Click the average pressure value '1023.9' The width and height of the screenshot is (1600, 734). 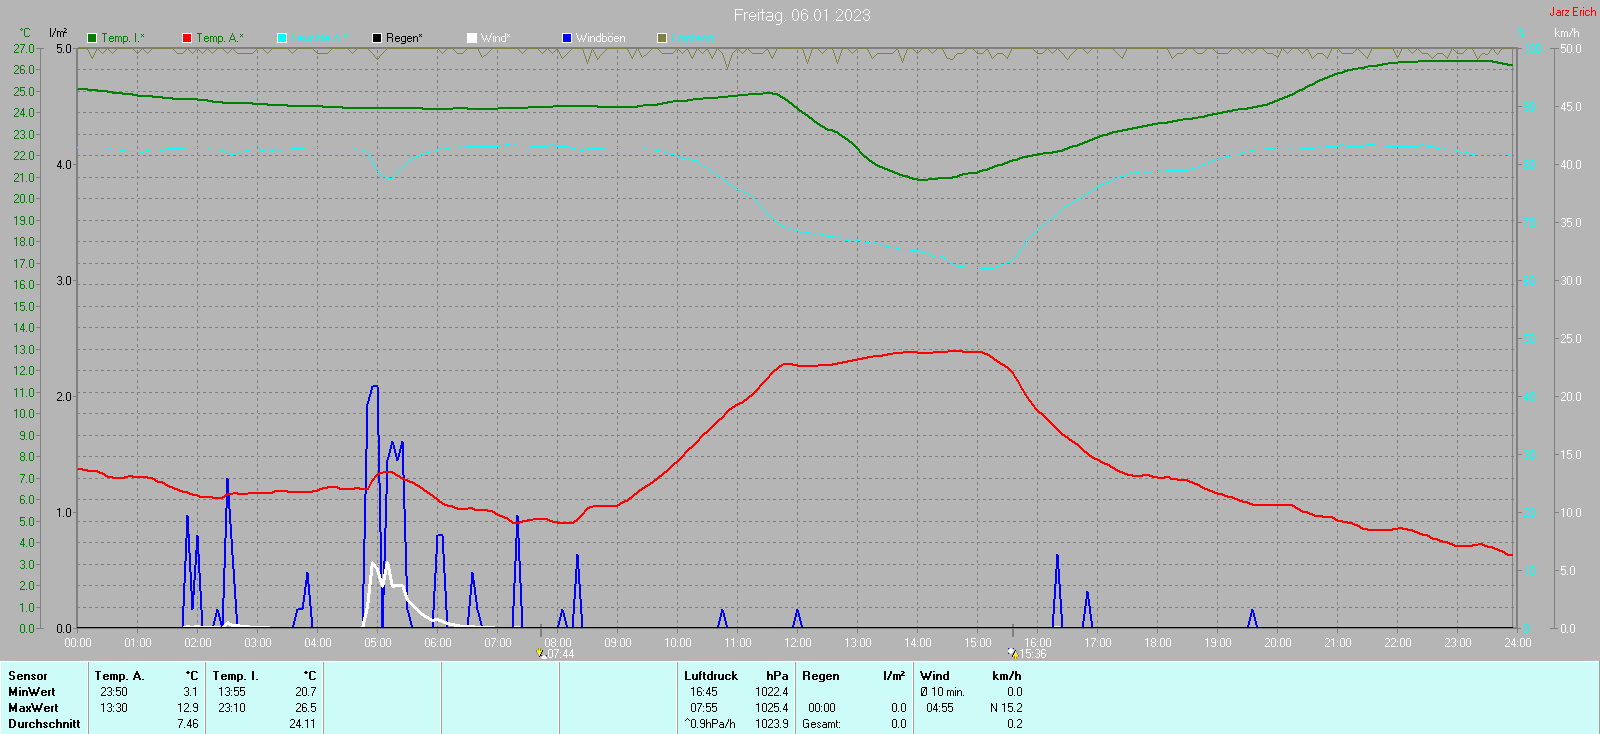[772, 724]
